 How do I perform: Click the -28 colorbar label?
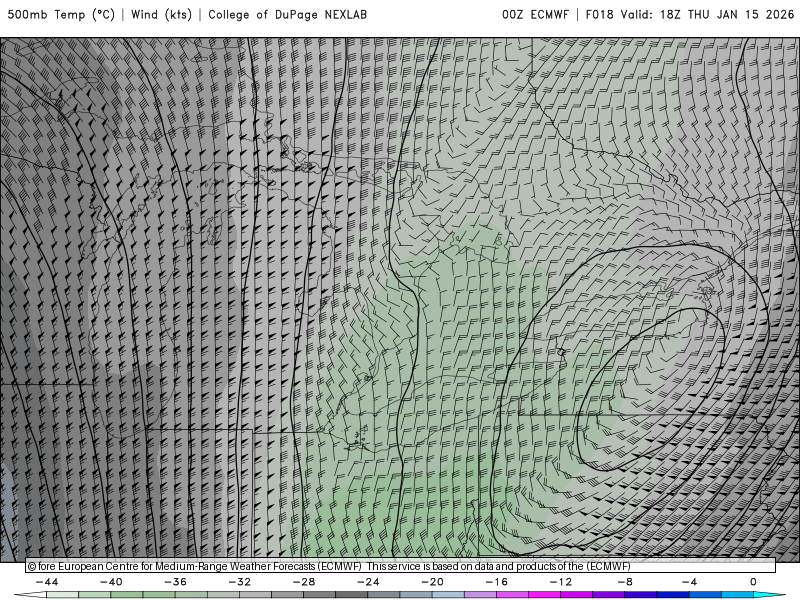click(304, 582)
